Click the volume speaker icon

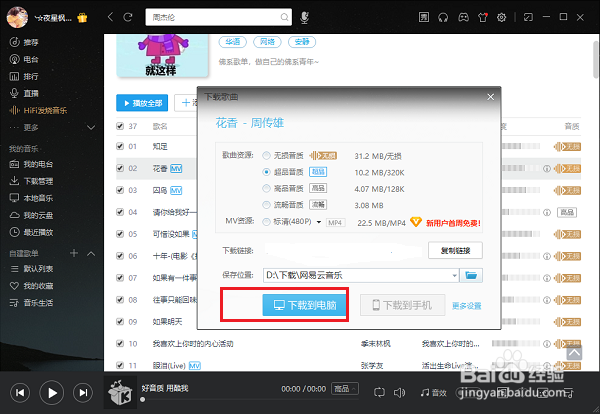click(399, 392)
